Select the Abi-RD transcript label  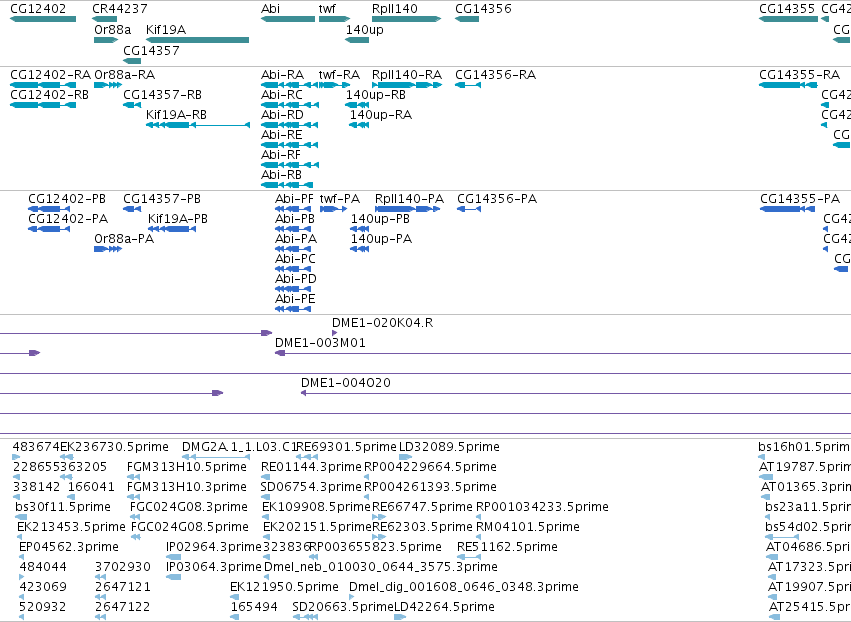pyautogui.click(x=282, y=115)
